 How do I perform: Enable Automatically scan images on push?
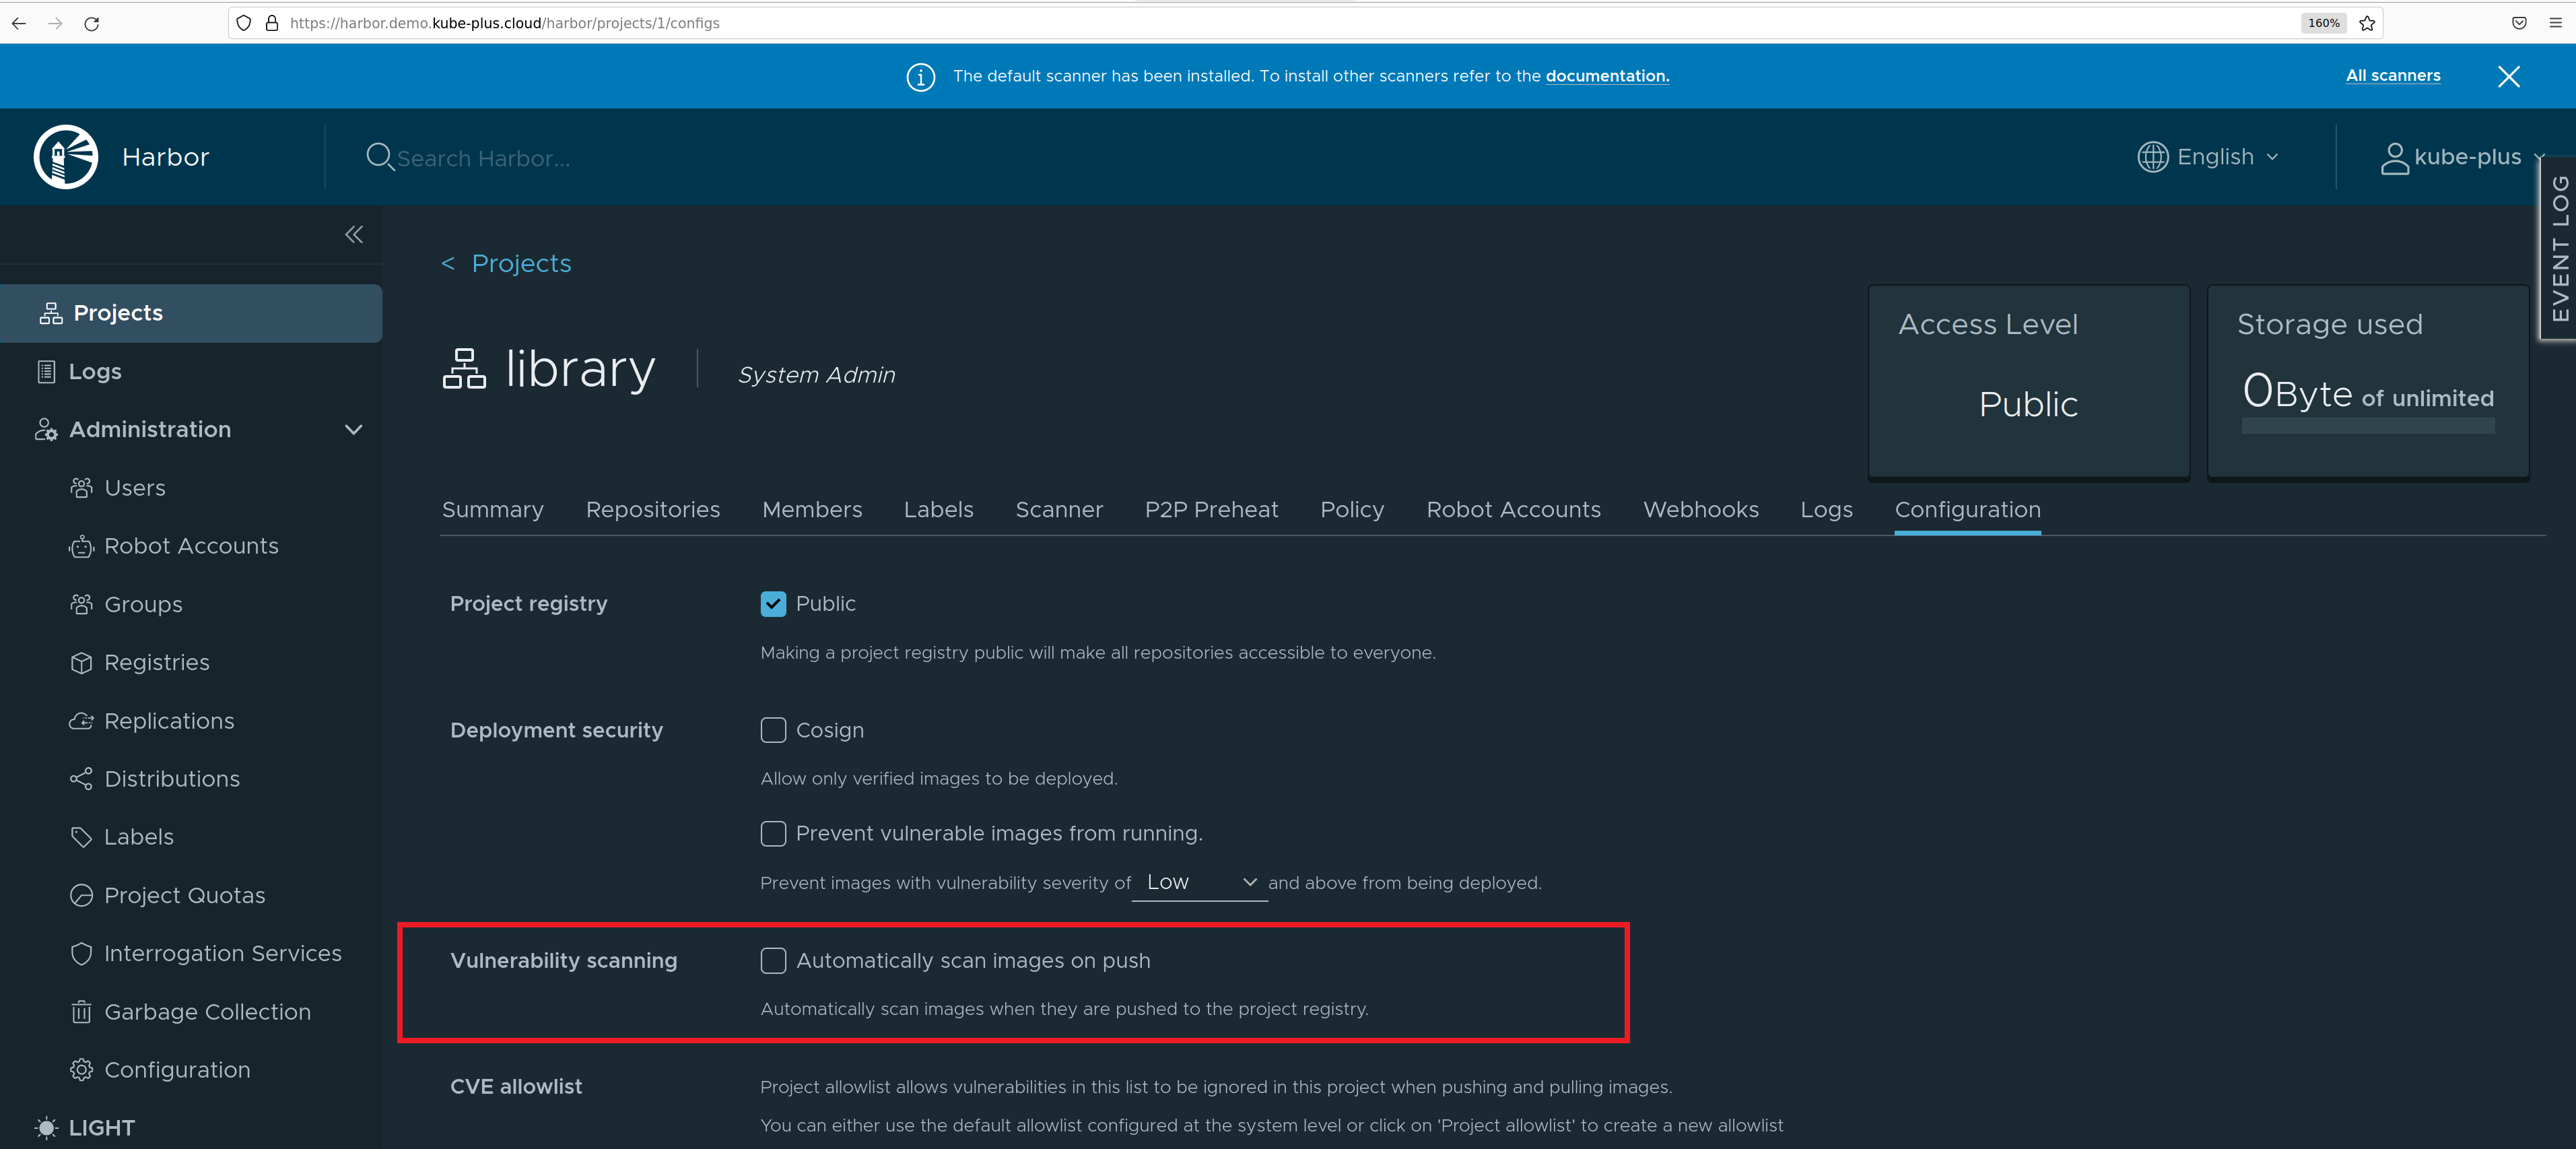pos(773,961)
